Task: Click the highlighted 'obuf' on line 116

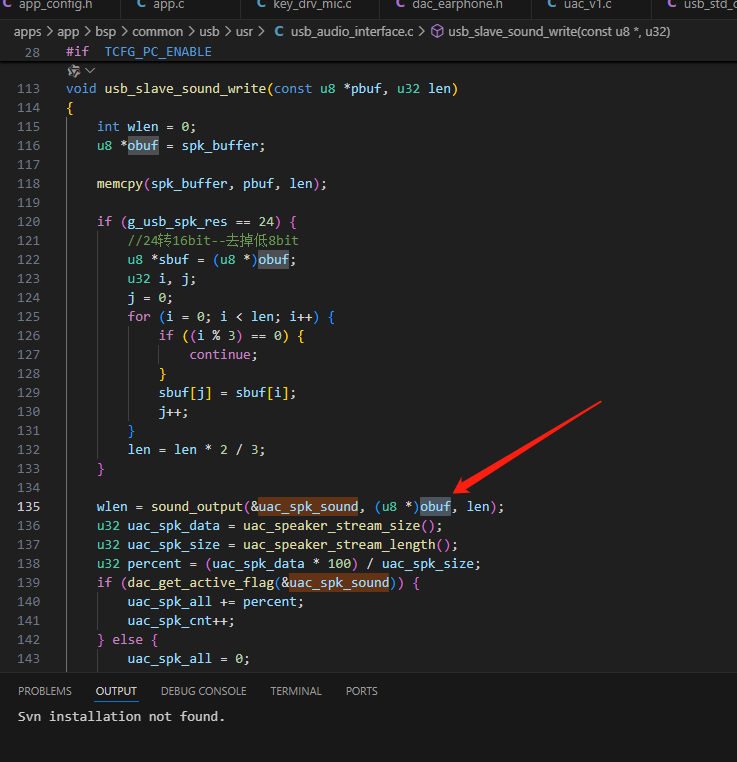Action: click(x=143, y=146)
